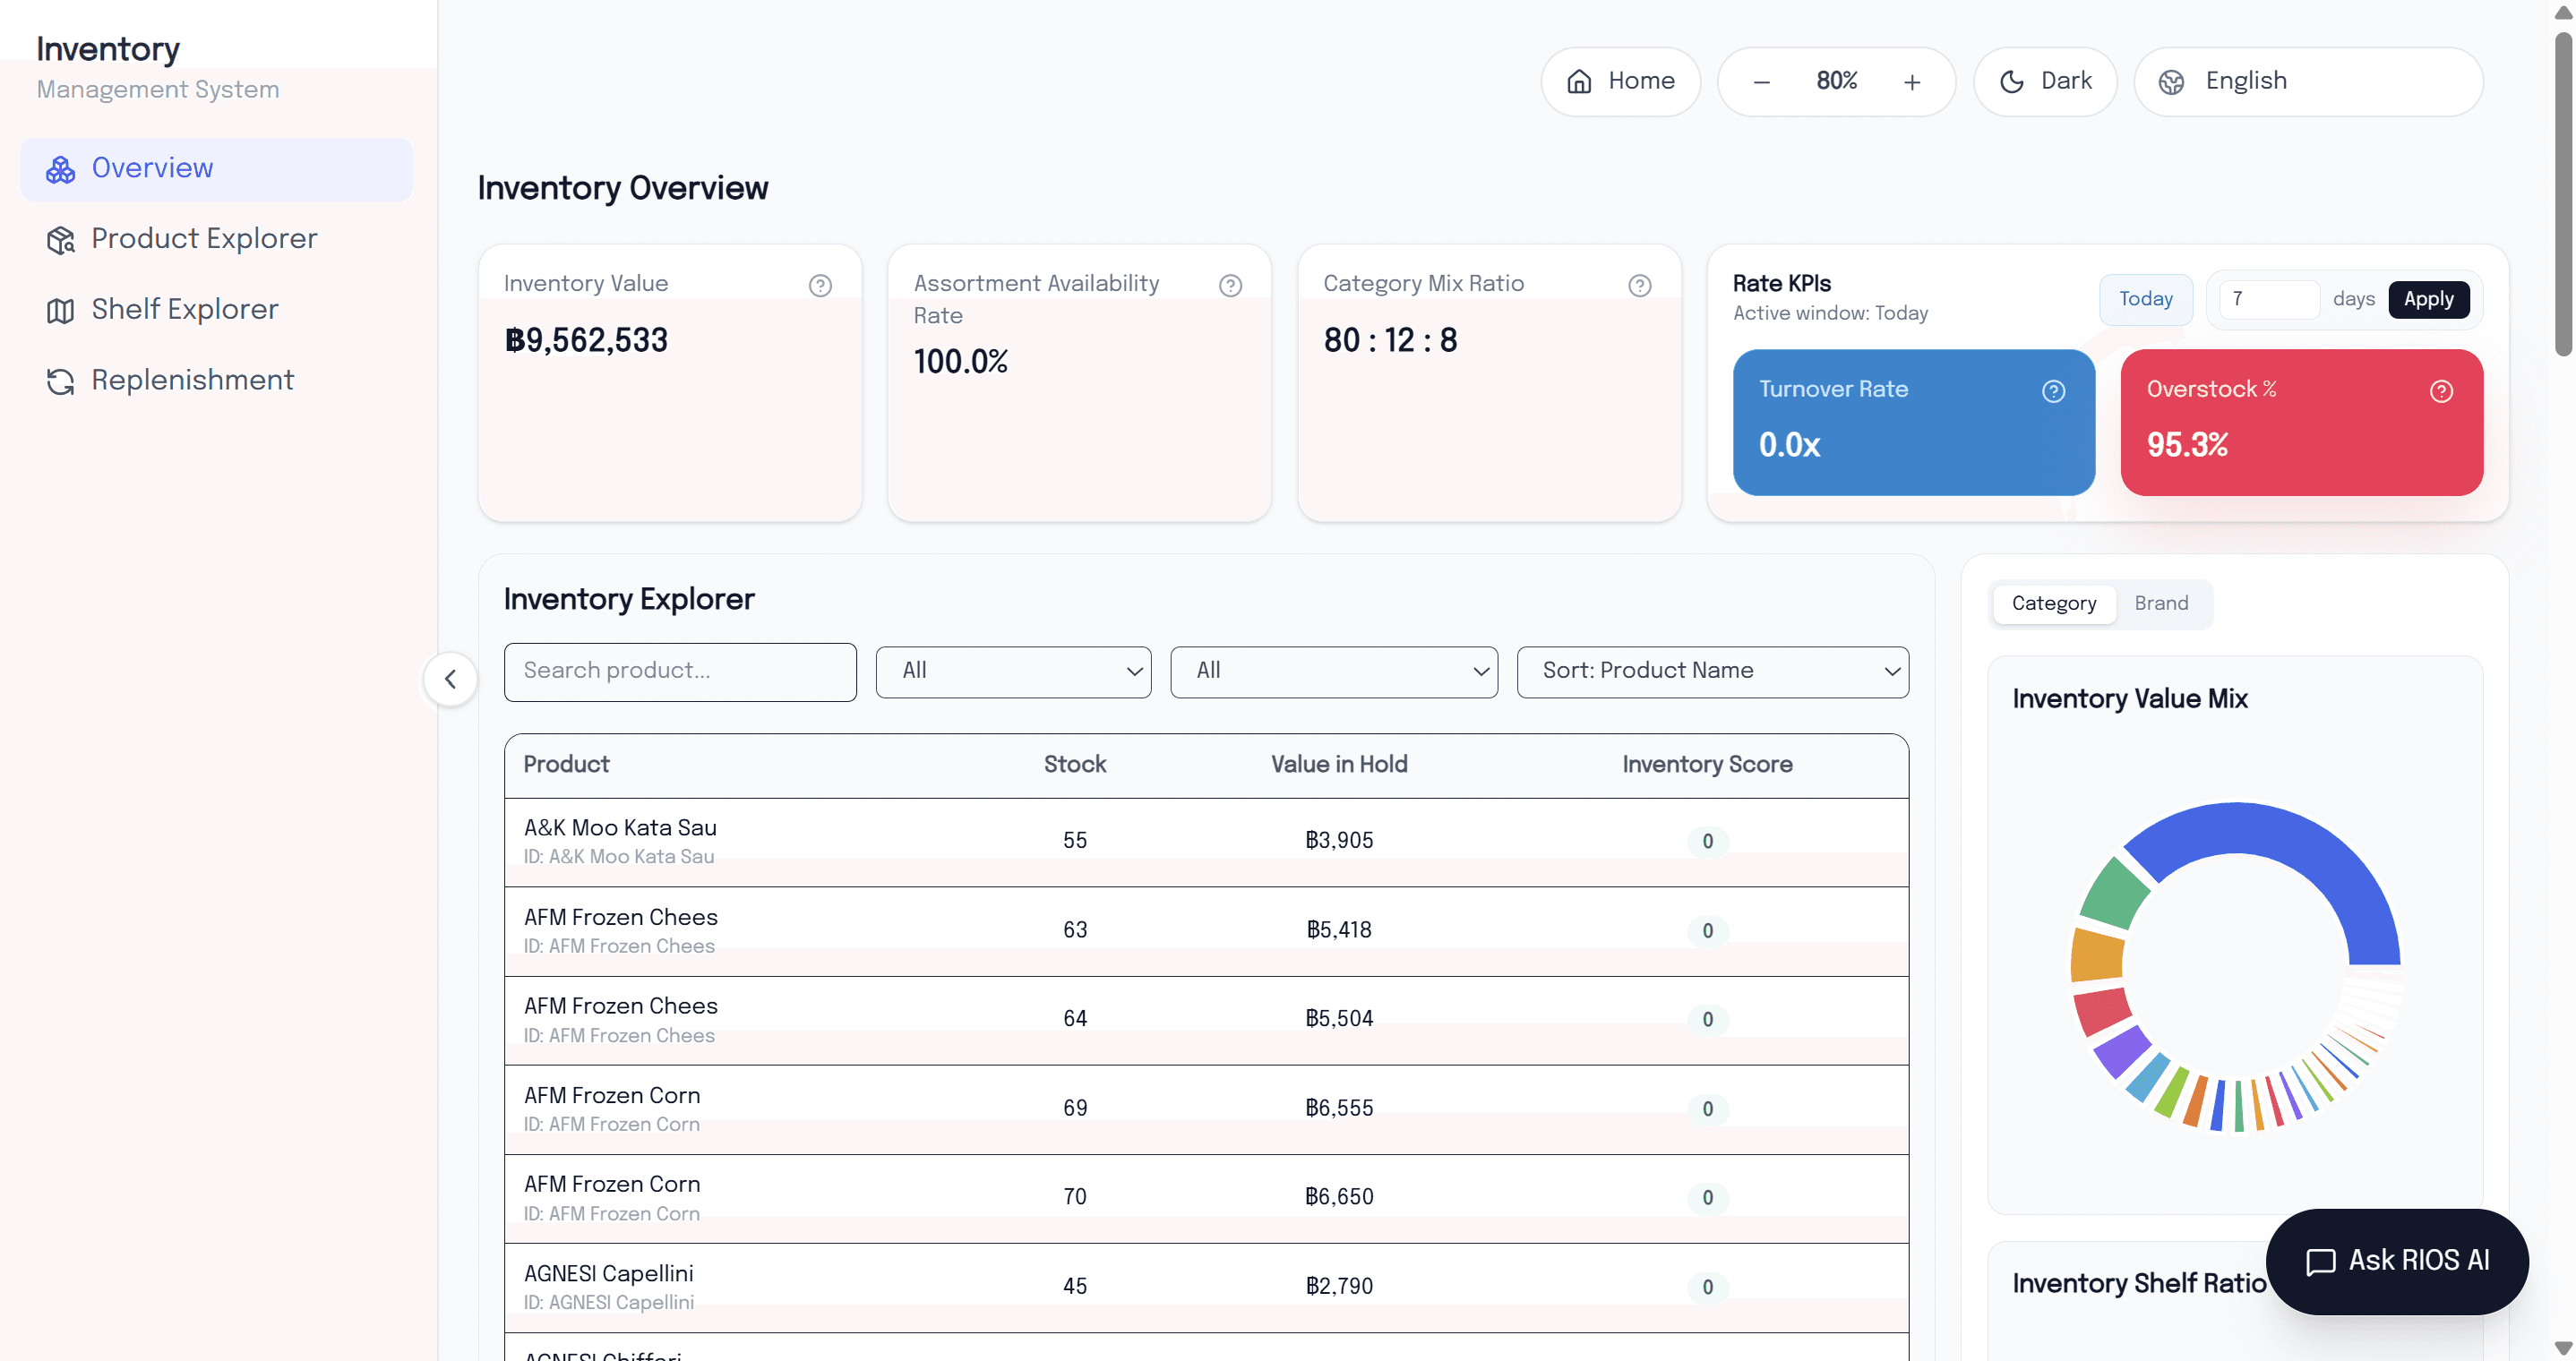The width and height of the screenshot is (2576, 1361).
Task: Click the orange donut chart segment
Action: click(2097, 954)
